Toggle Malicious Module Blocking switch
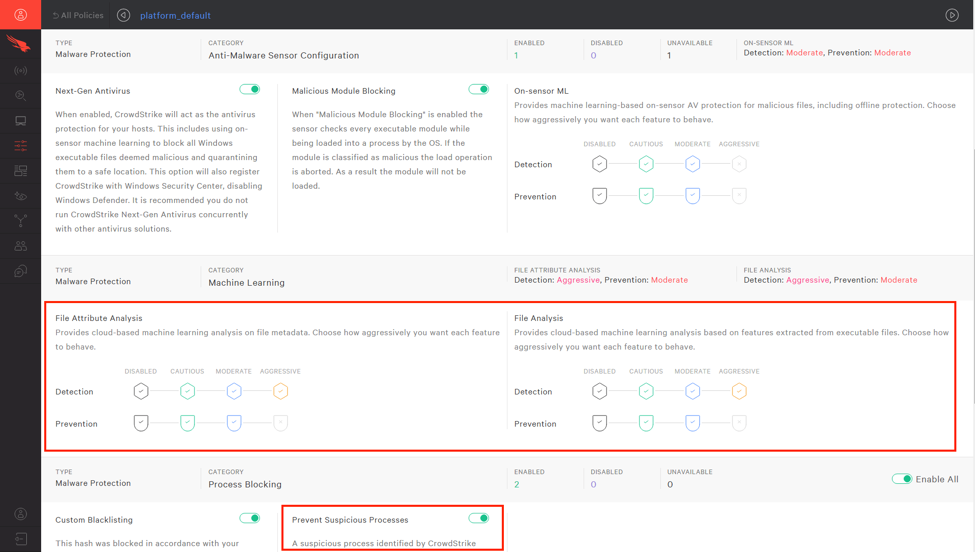The height and width of the screenshot is (552, 975). (479, 89)
